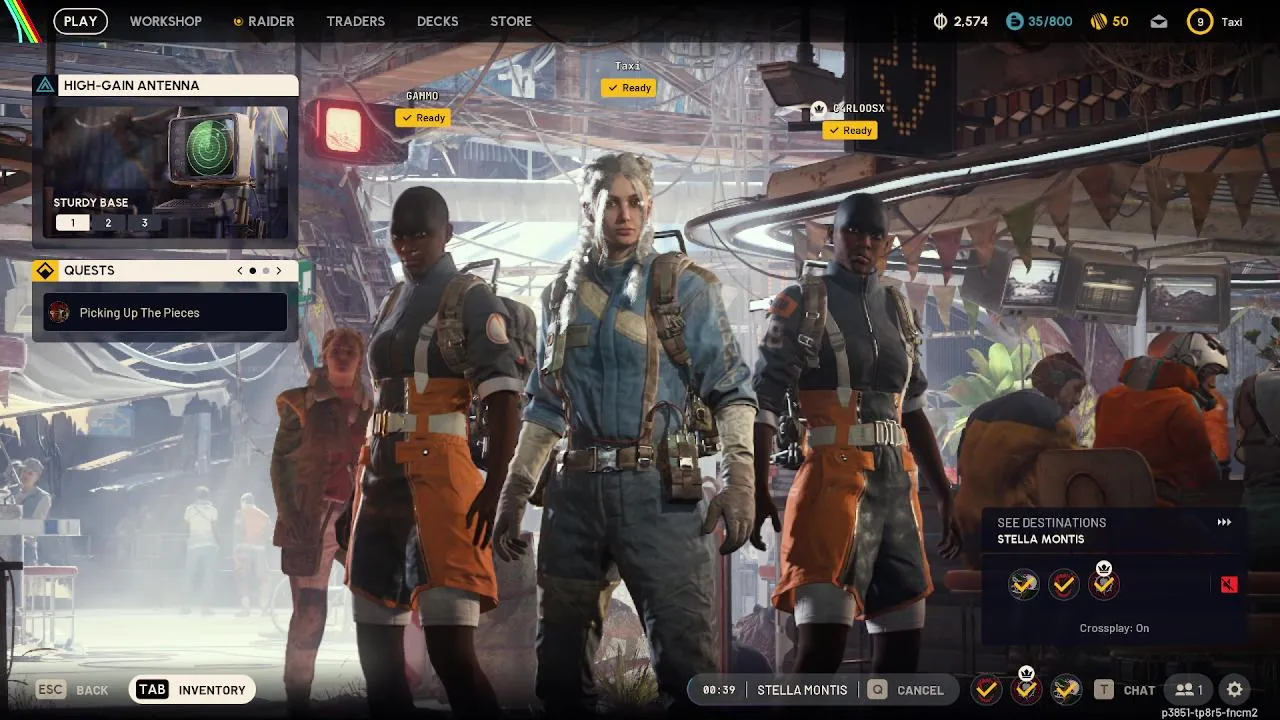This screenshot has width=1280, height=720.
Task: Open the RAIDER tab
Action: tap(264, 21)
